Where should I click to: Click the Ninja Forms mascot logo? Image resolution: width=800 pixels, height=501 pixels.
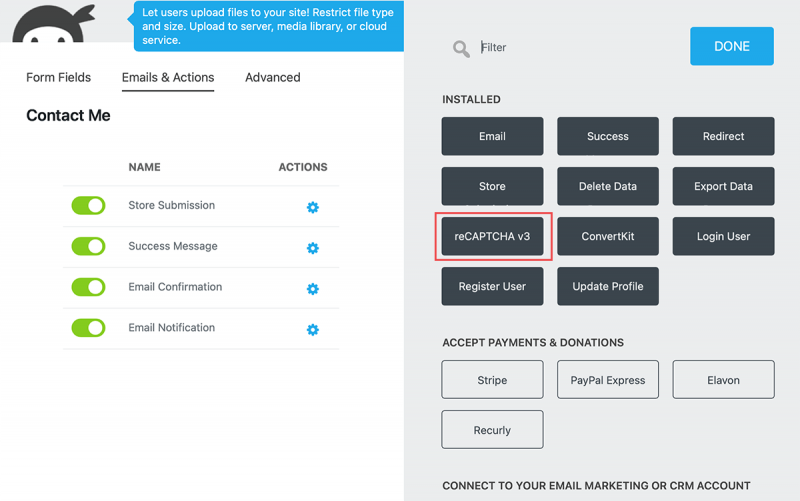(x=53, y=23)
